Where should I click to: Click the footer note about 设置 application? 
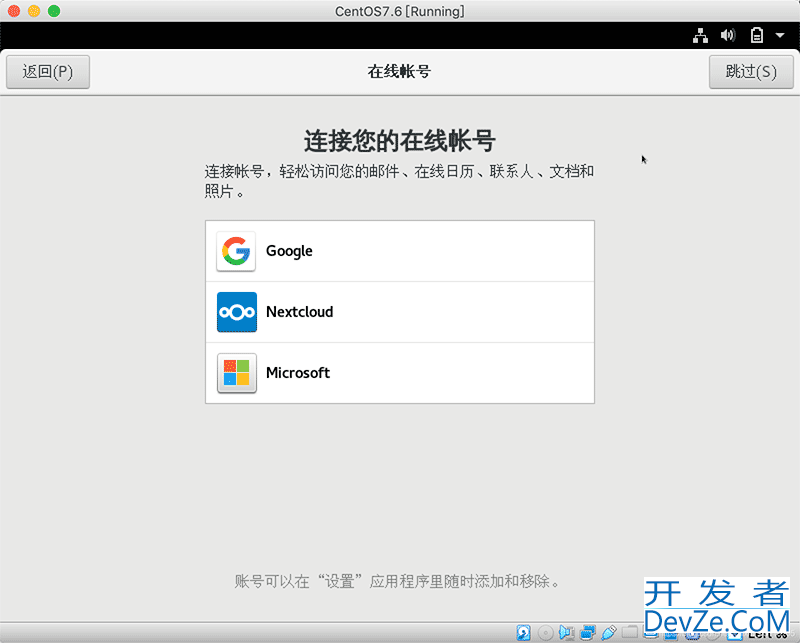tap(397, 581)
